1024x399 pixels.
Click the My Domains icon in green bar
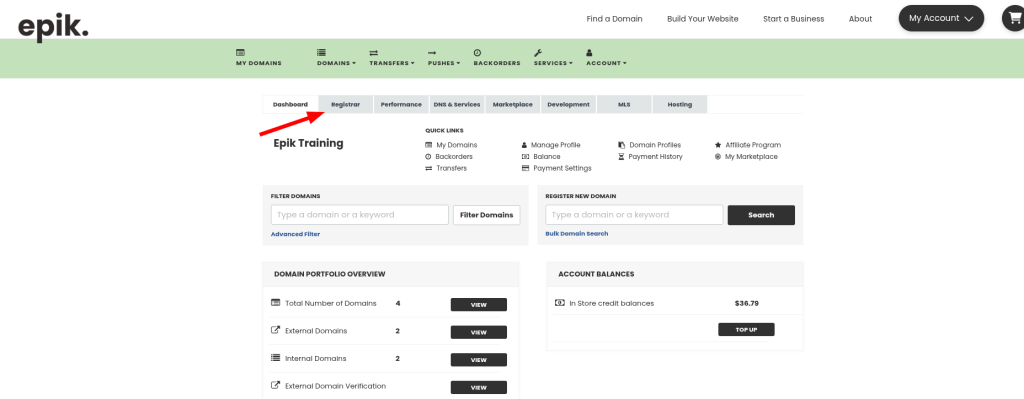pos(240,52)
